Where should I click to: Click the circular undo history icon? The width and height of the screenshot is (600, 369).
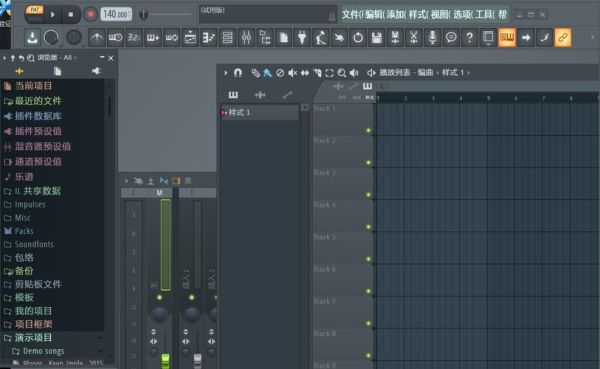tap(358, 38)
